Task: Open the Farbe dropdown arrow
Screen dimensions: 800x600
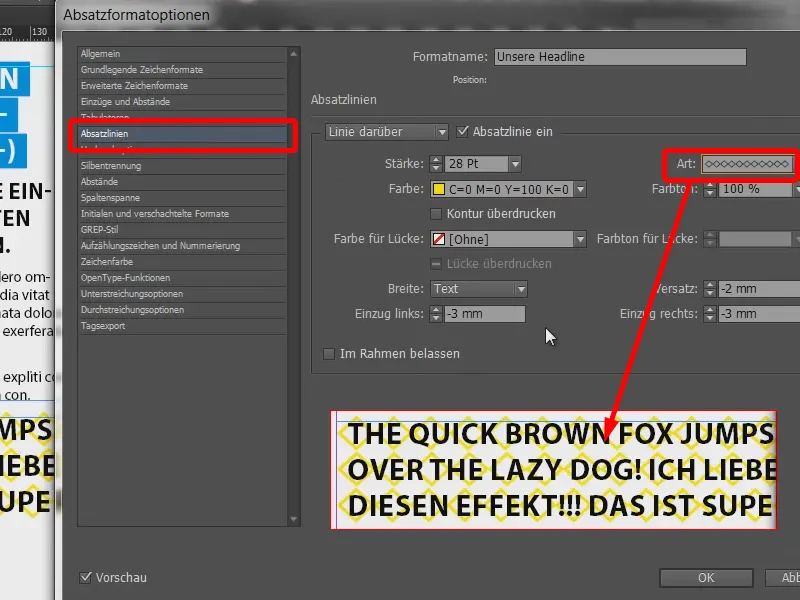Action: pyautogui.click(x=580, y=189)
